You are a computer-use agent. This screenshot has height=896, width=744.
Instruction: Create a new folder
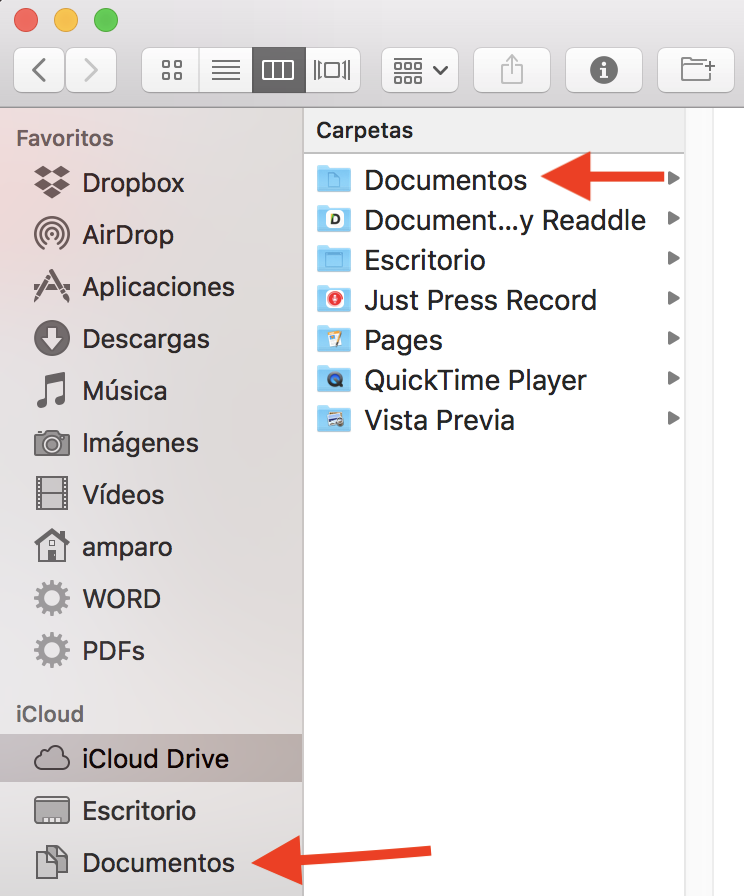pos(696,69)
